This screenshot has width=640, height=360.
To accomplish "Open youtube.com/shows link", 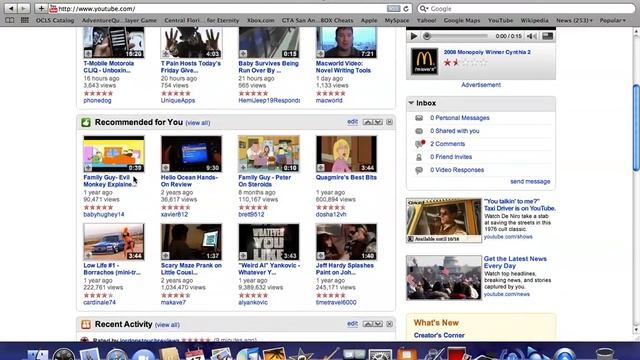I will click(508, 237).
